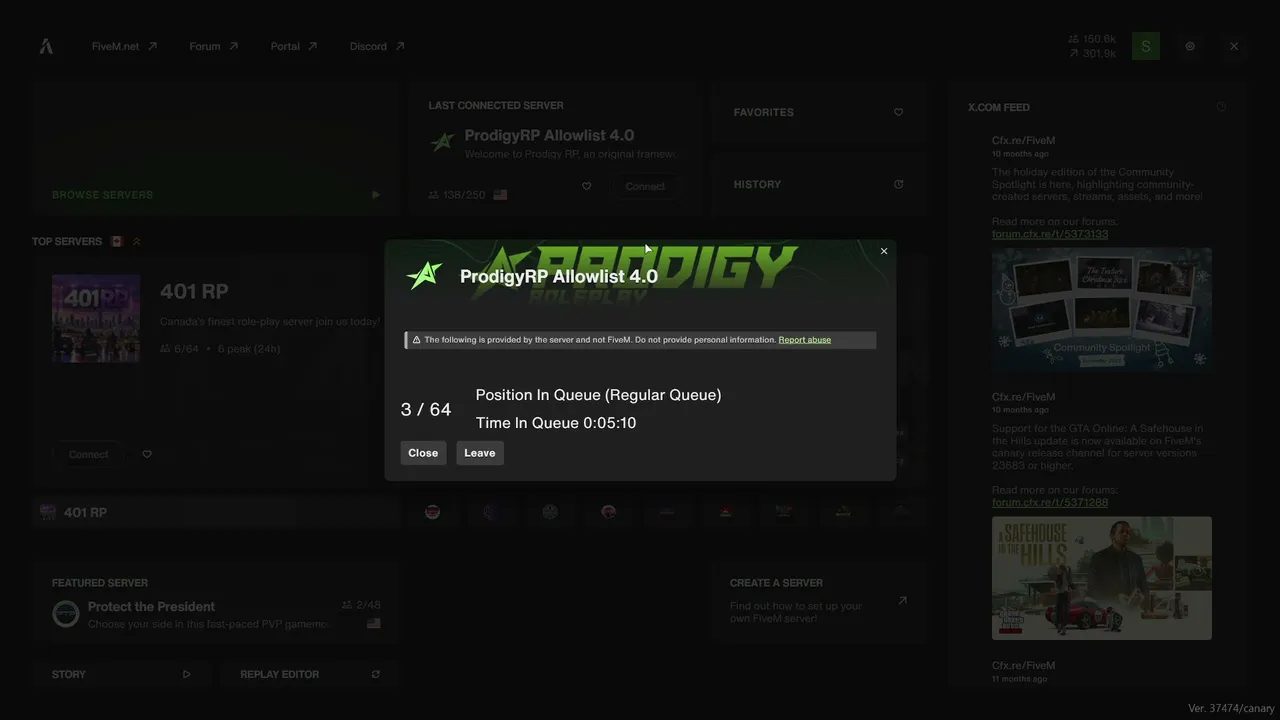
Task: Open the FiveM.net link
Action: click(x=124, y=46)
